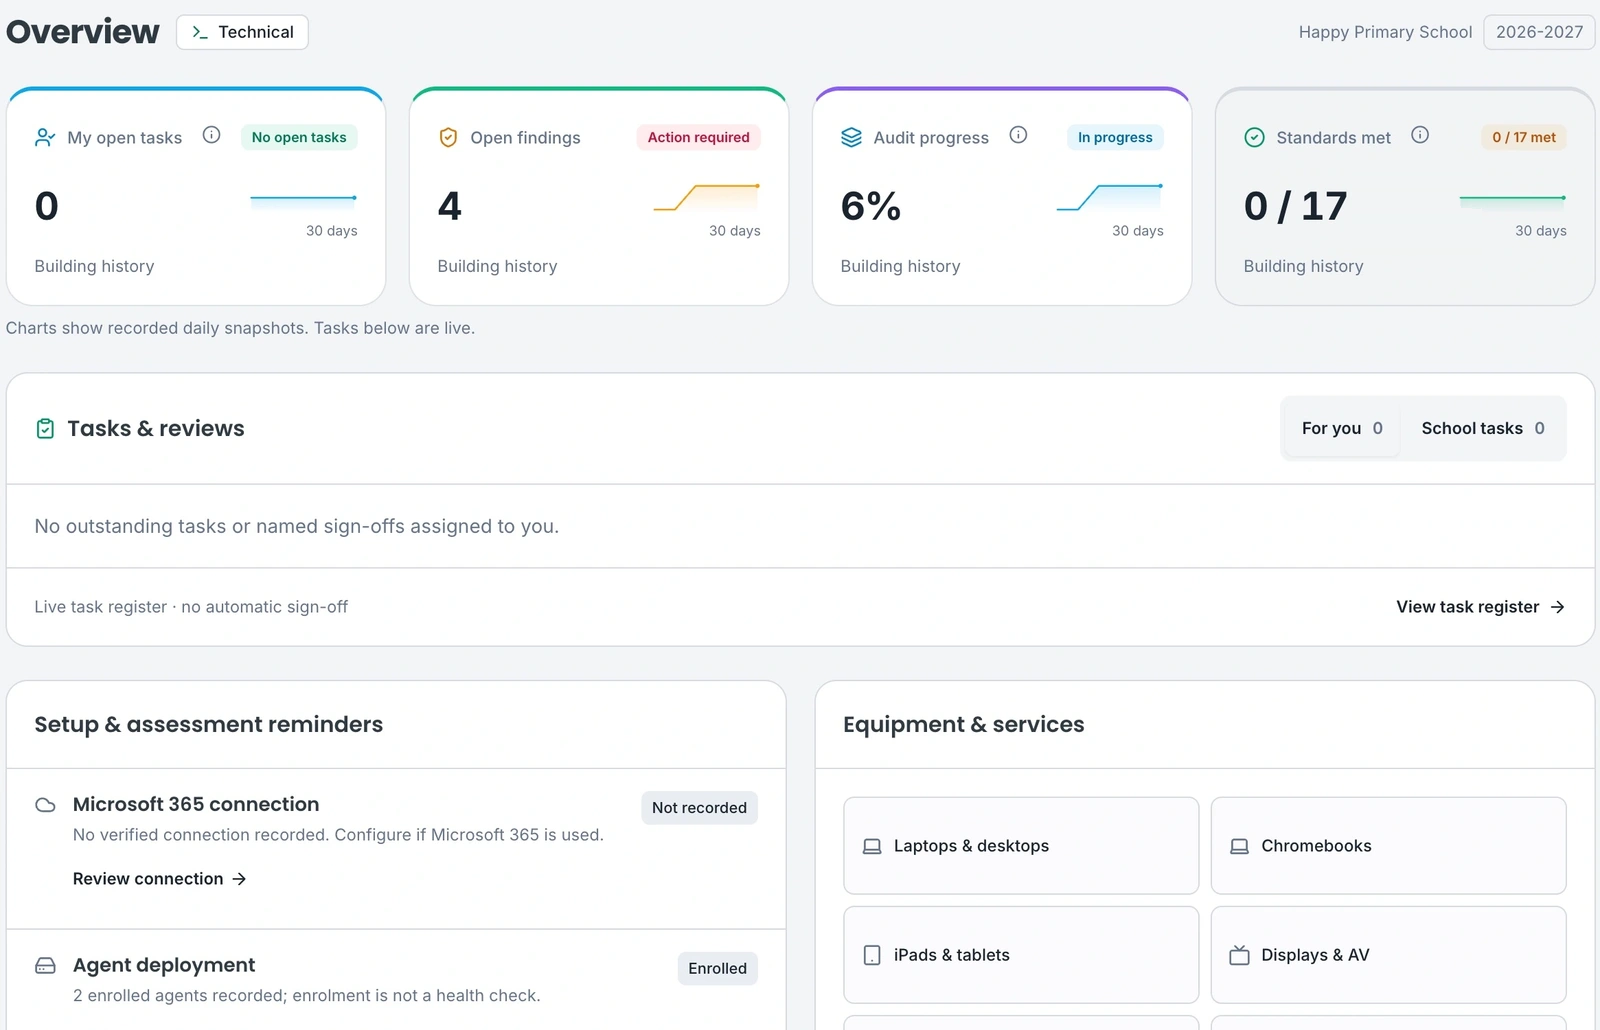
Task: Click the arrow icon beside View task register
Action: tap(1557, 607)
